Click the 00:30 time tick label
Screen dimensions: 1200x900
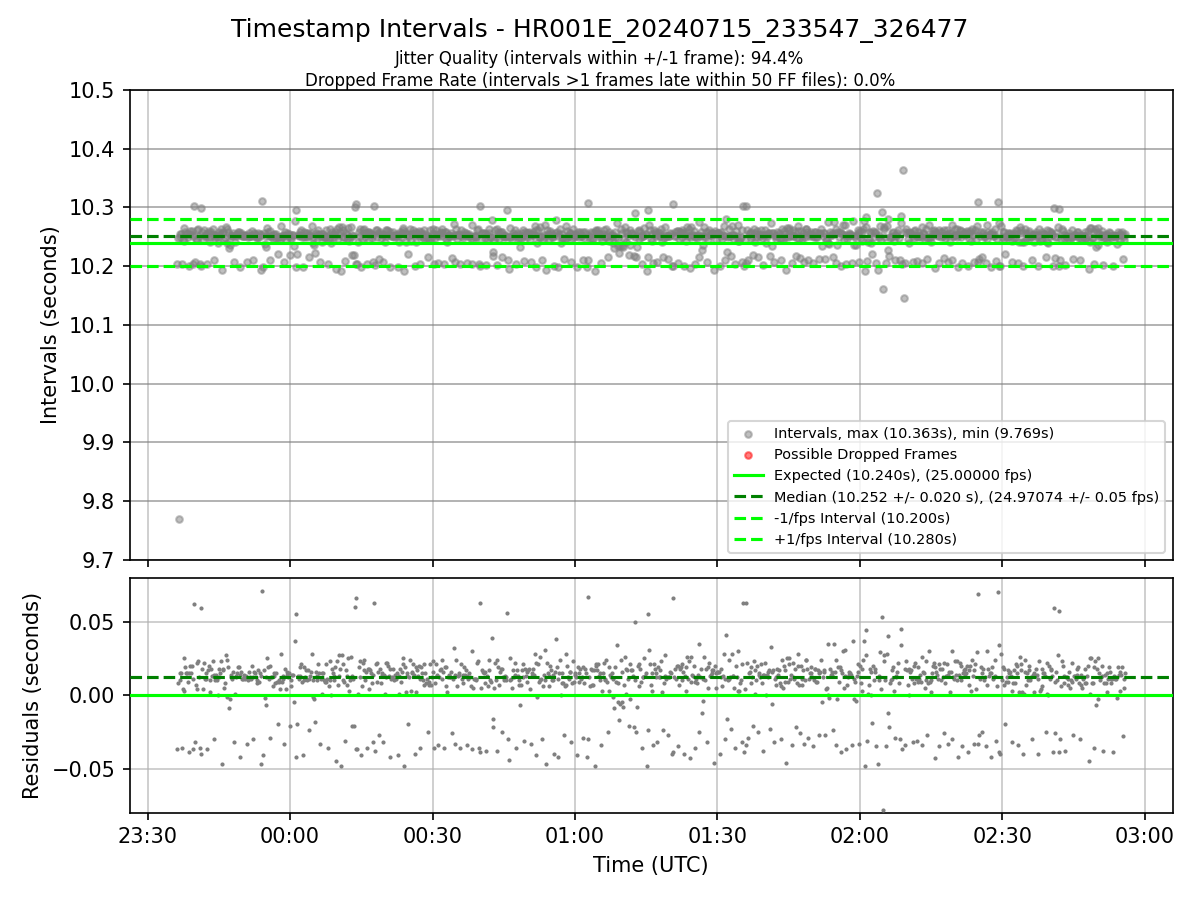coord(432,834)
